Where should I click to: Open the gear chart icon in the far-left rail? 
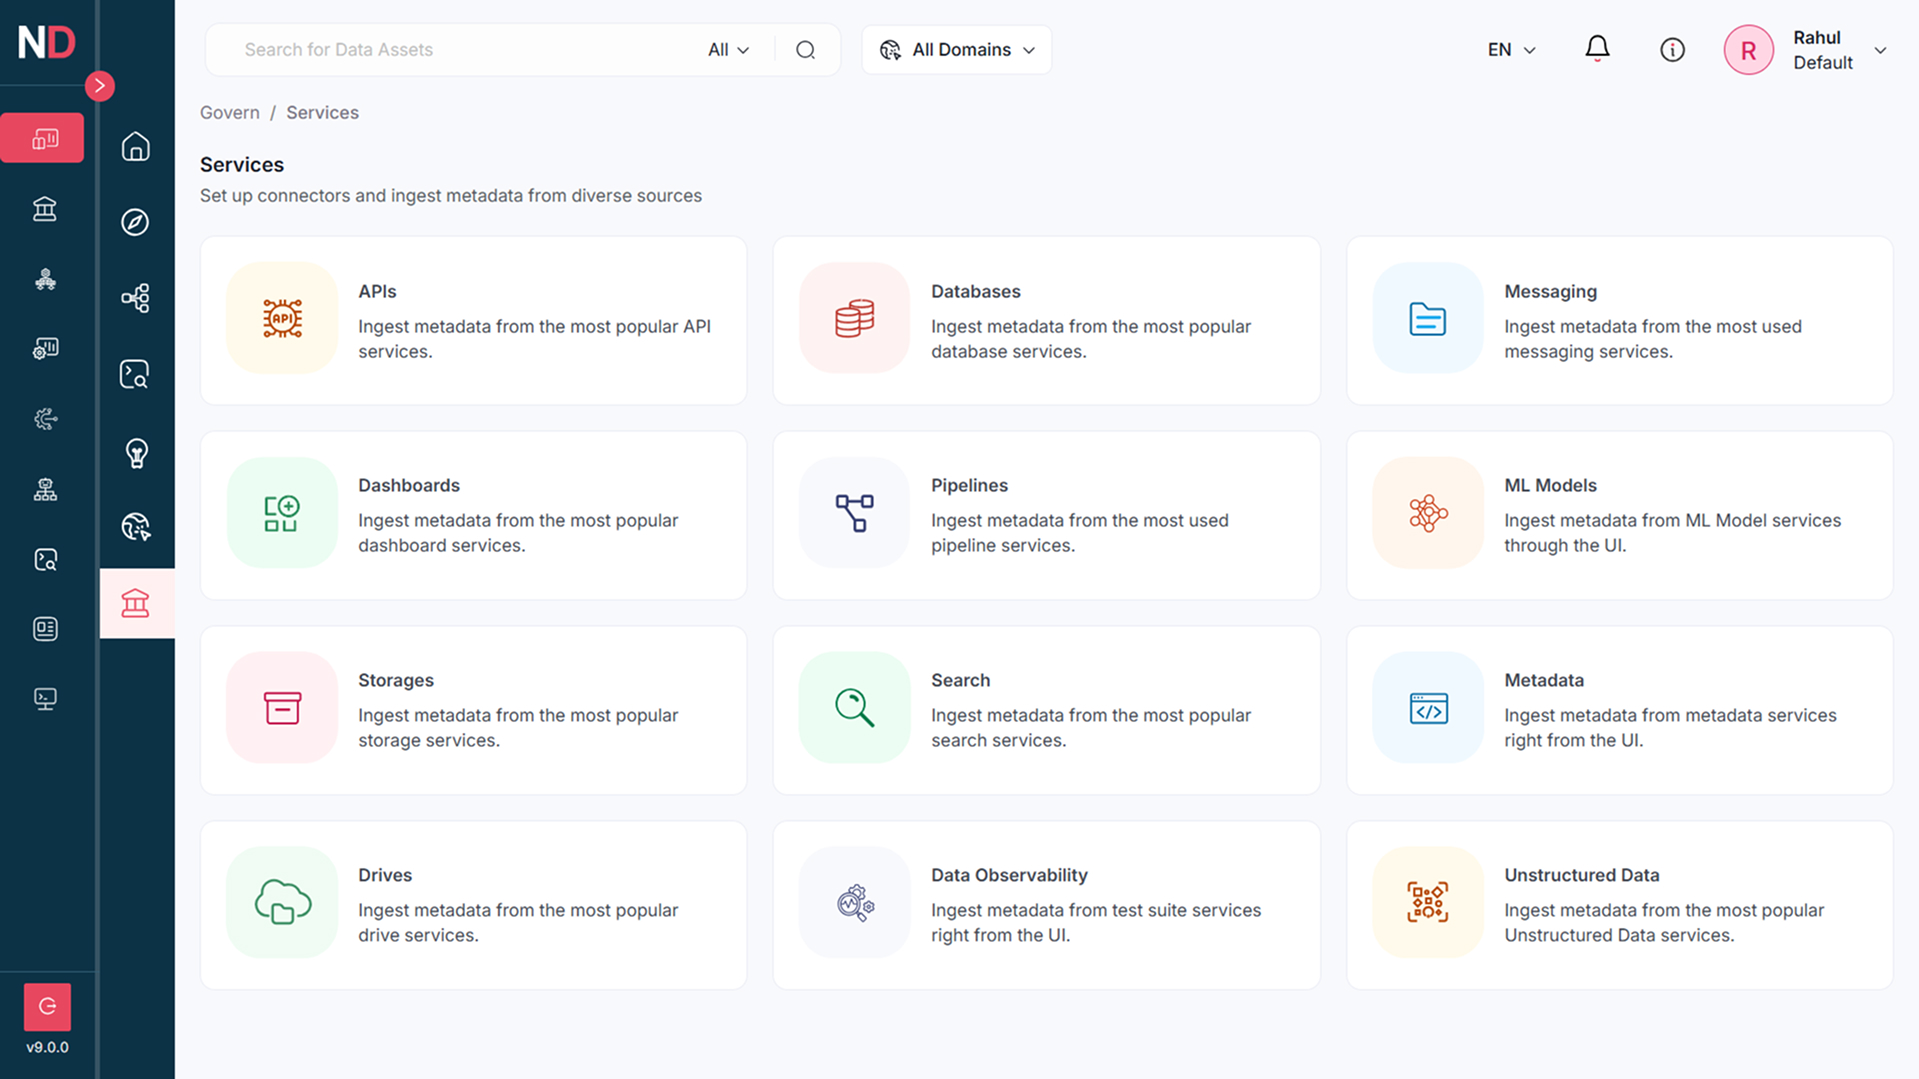[x=45, y=348]
